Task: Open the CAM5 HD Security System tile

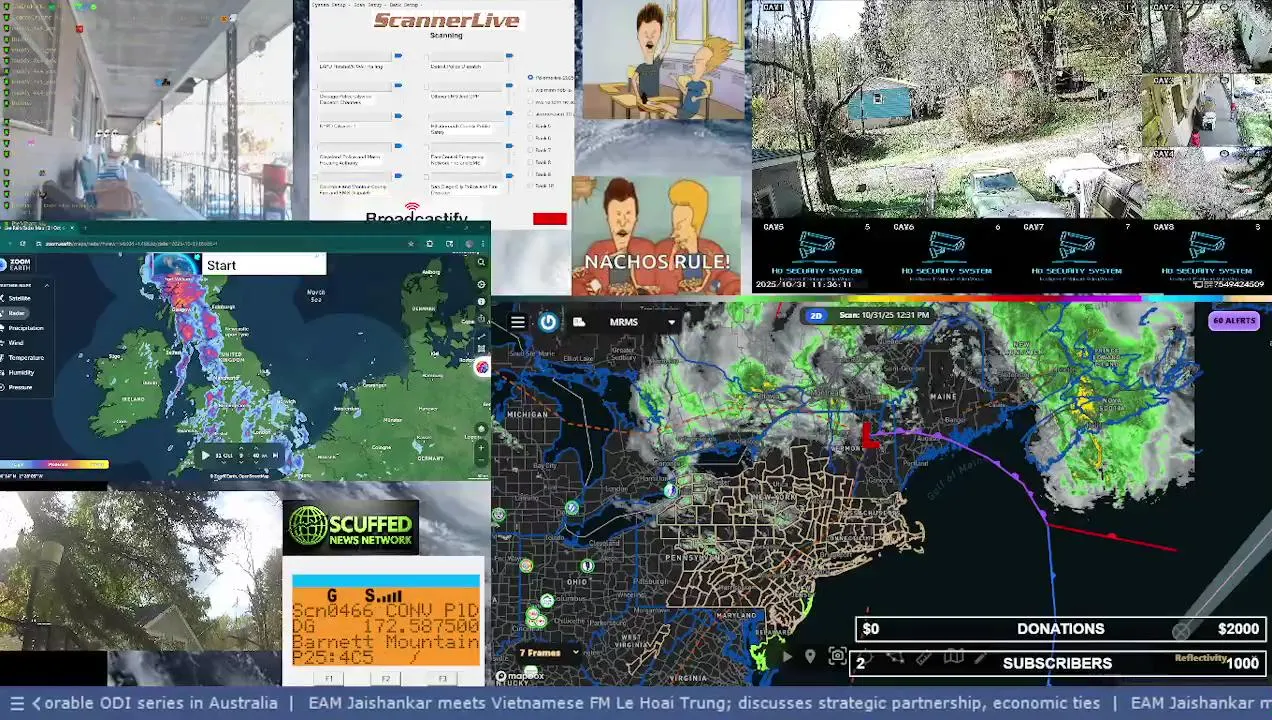Action: (817, 256)
